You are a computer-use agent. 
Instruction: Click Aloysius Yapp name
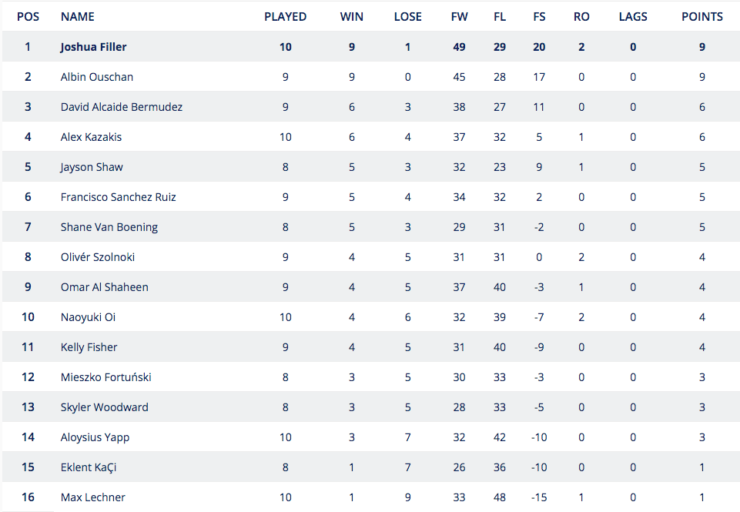(95, 437)
